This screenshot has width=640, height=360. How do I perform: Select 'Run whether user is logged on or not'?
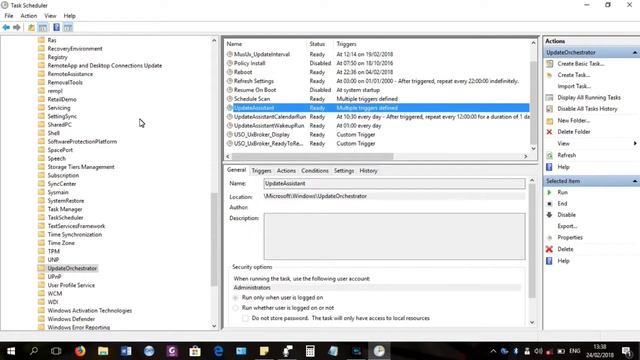pos(236,308)
